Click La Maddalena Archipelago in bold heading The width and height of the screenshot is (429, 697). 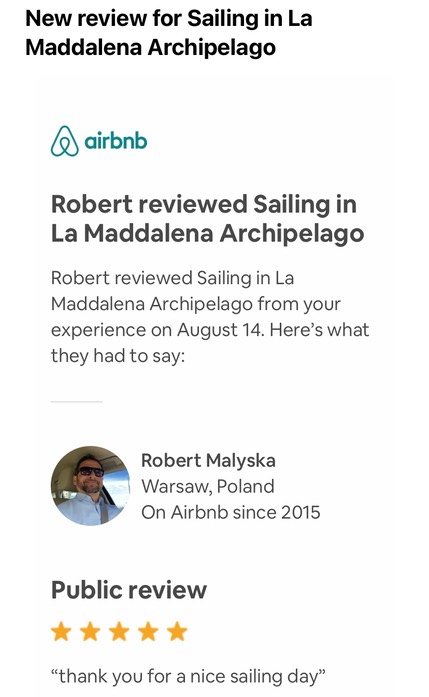(x=207, y=233)
